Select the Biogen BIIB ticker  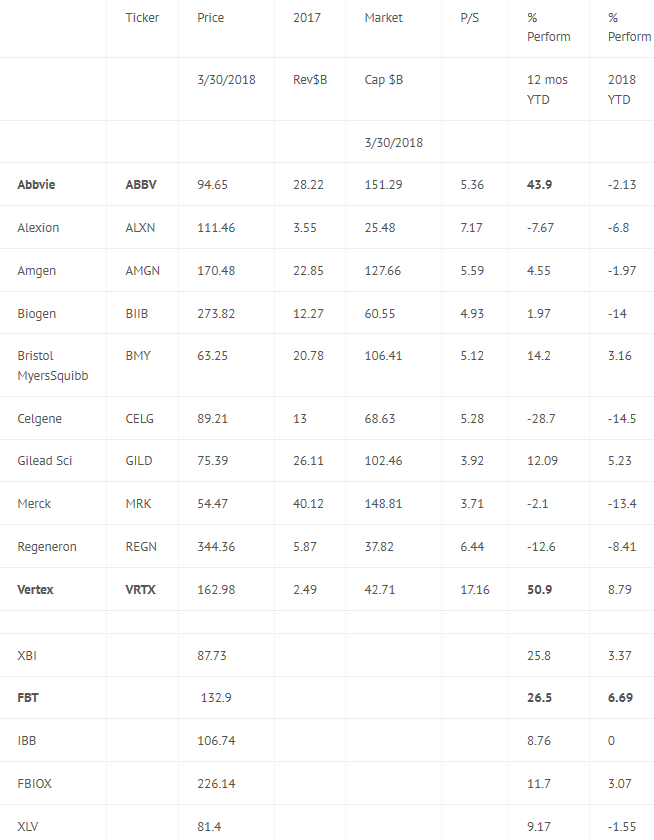click(x=137, y=313)
